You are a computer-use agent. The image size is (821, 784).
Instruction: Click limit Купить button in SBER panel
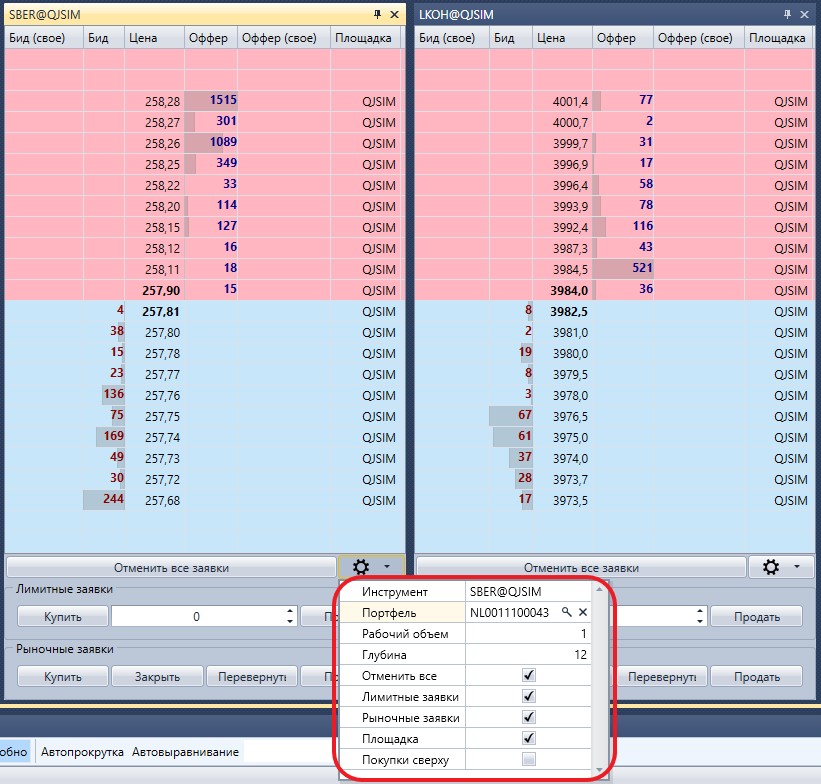[63, 616]
